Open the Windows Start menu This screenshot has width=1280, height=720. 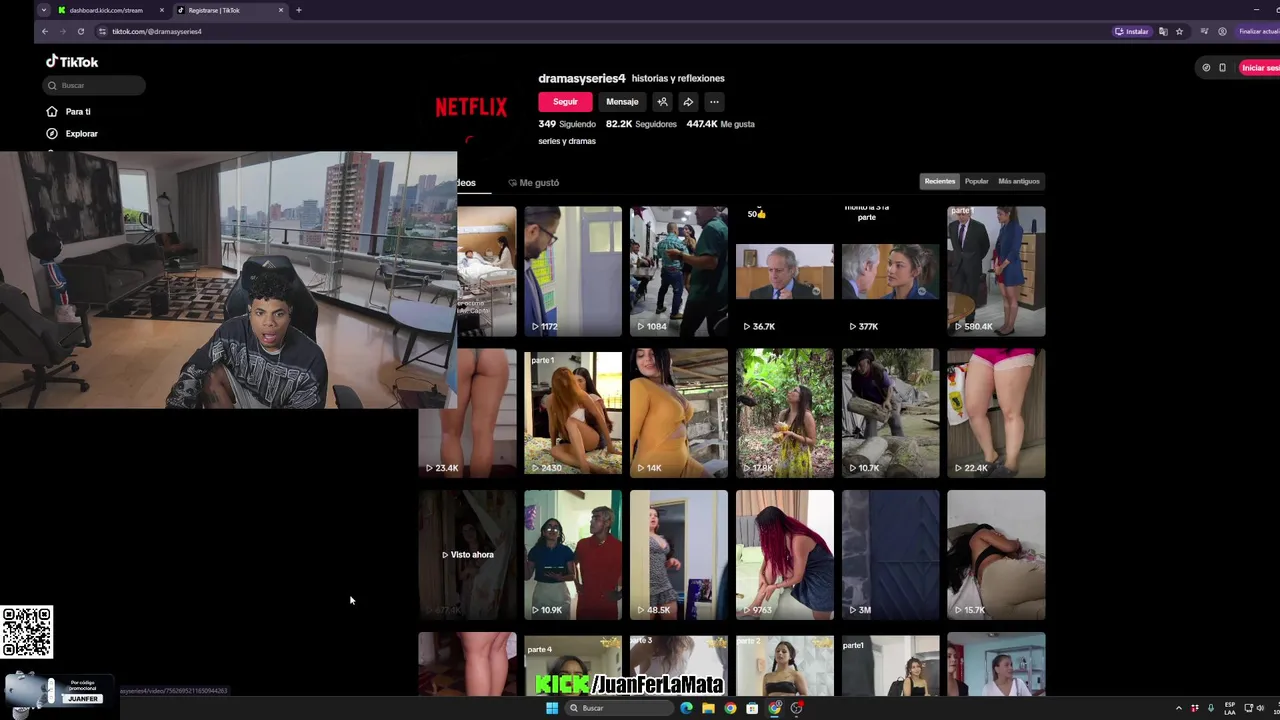tap(551, 708)
